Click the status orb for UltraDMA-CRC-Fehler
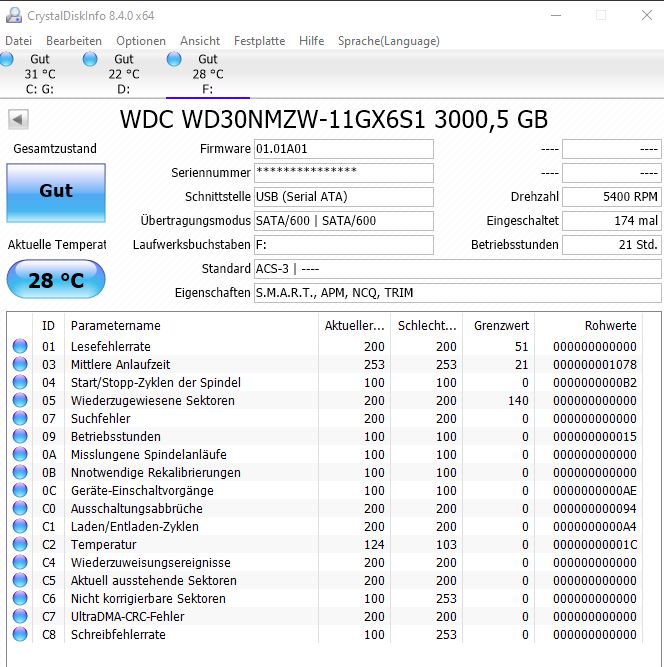This screenshot has height=667, width=664. point(20,616)
